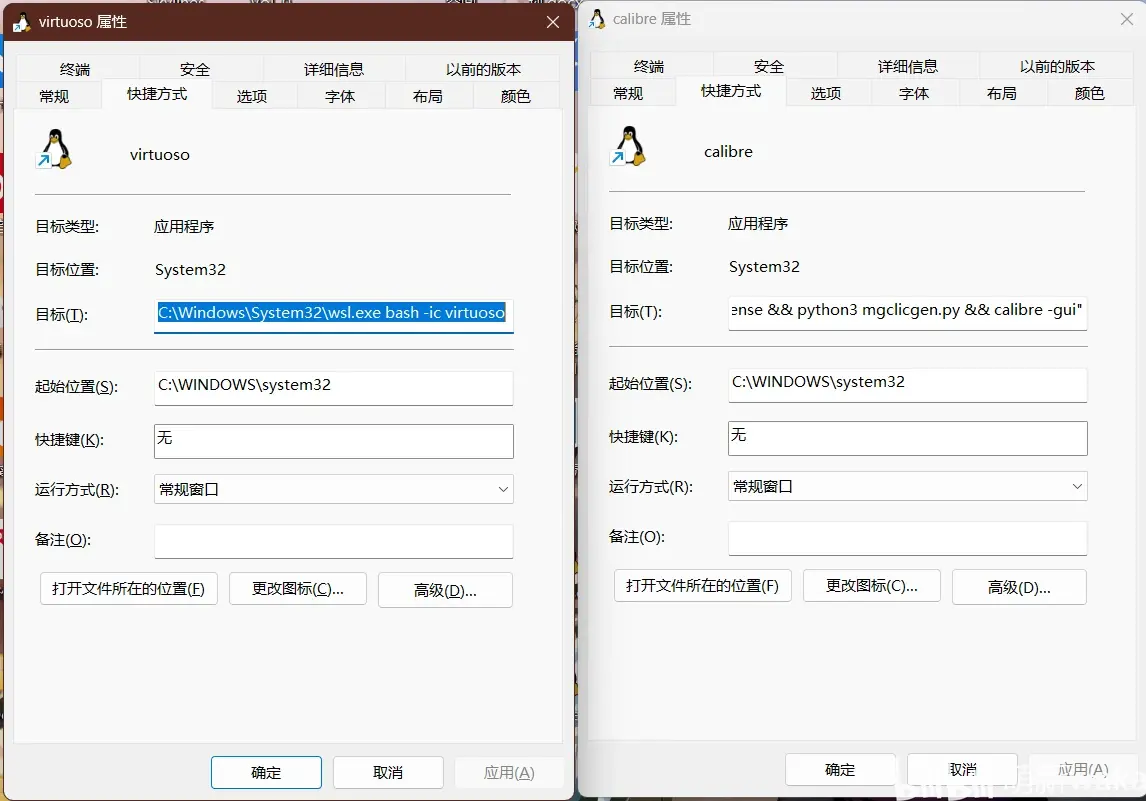Select the 快捷方式 tab in calibre properties
The height and width of the screenshot is (801, 1146).
(731, 91)
